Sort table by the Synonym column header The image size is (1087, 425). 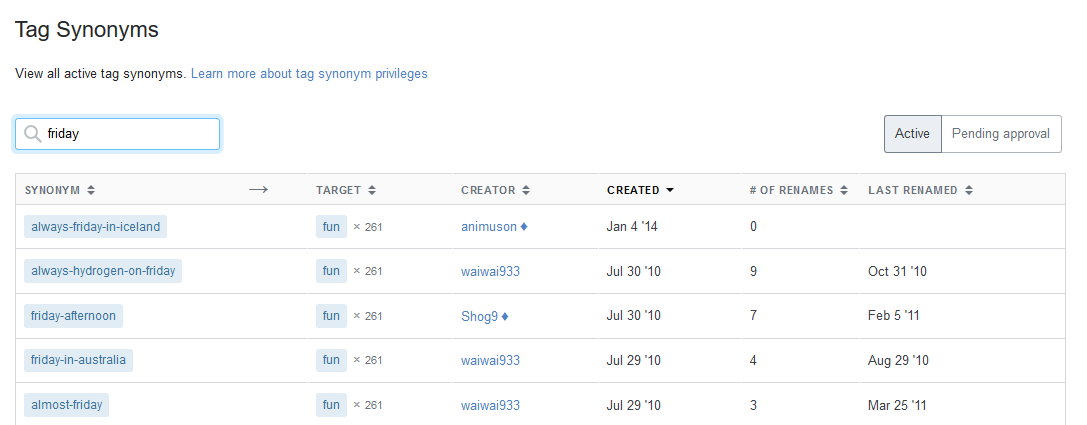pos(53,190)
